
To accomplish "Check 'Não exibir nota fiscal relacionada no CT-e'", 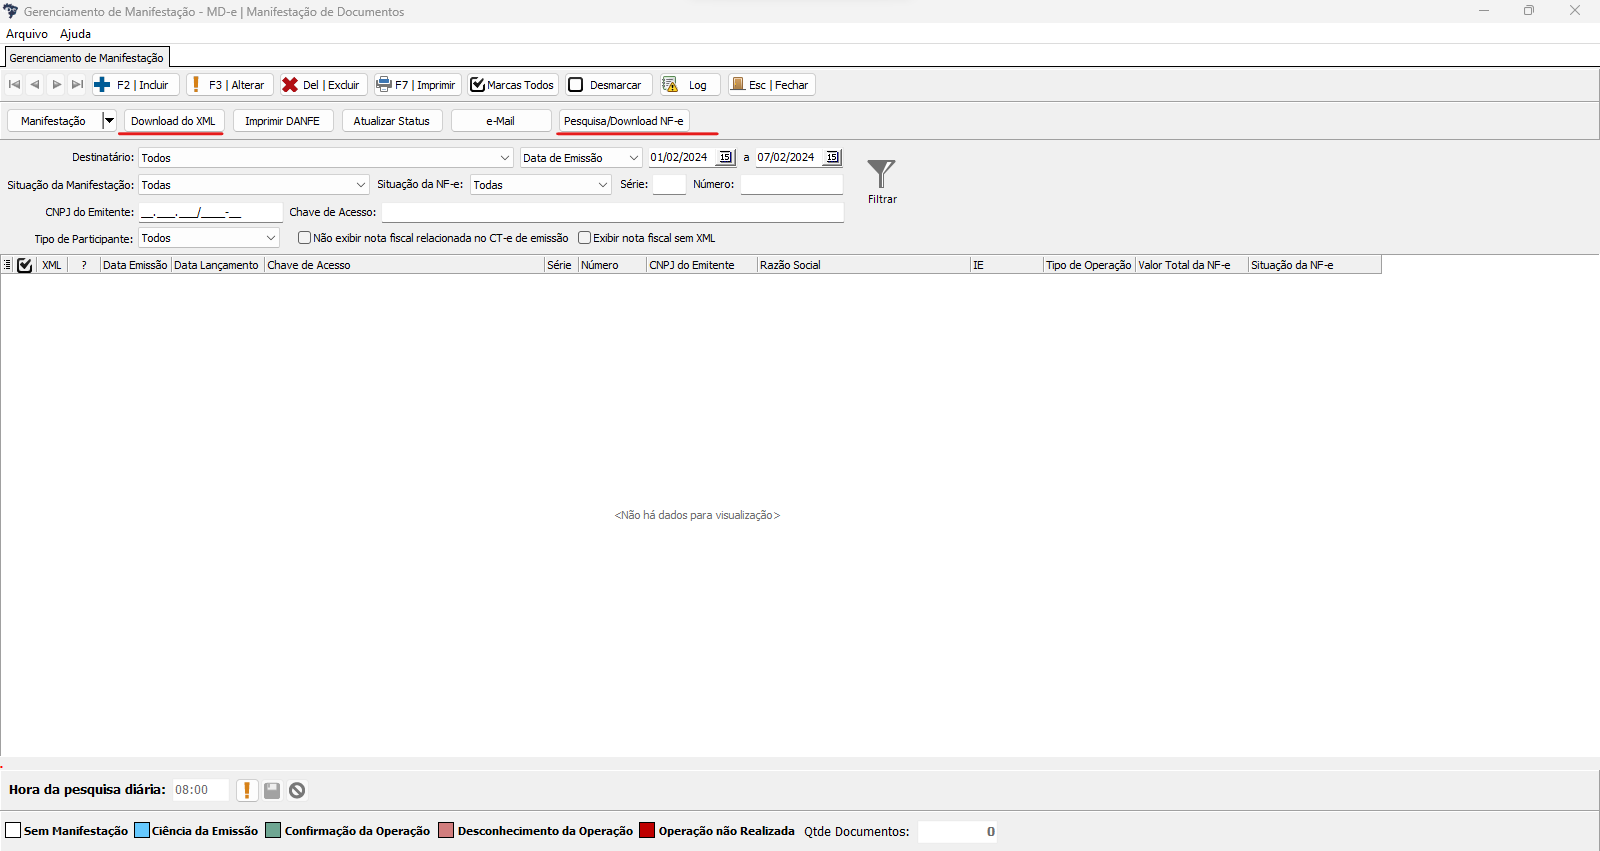I will [x=305, y=238].
